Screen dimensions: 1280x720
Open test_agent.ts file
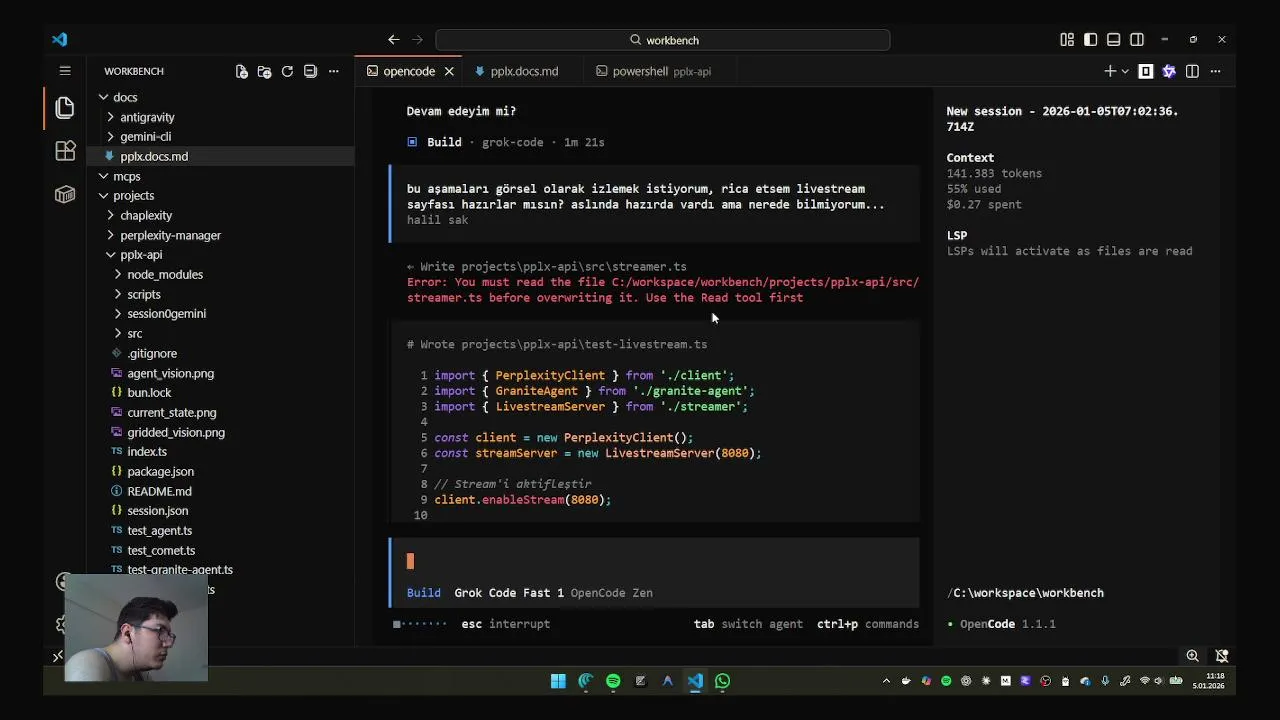(x=159, y=530)
